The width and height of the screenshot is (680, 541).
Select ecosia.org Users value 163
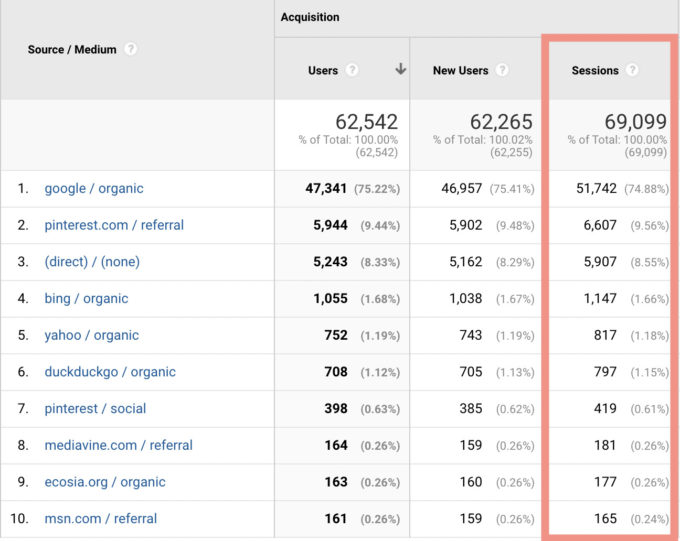[336, 482]
